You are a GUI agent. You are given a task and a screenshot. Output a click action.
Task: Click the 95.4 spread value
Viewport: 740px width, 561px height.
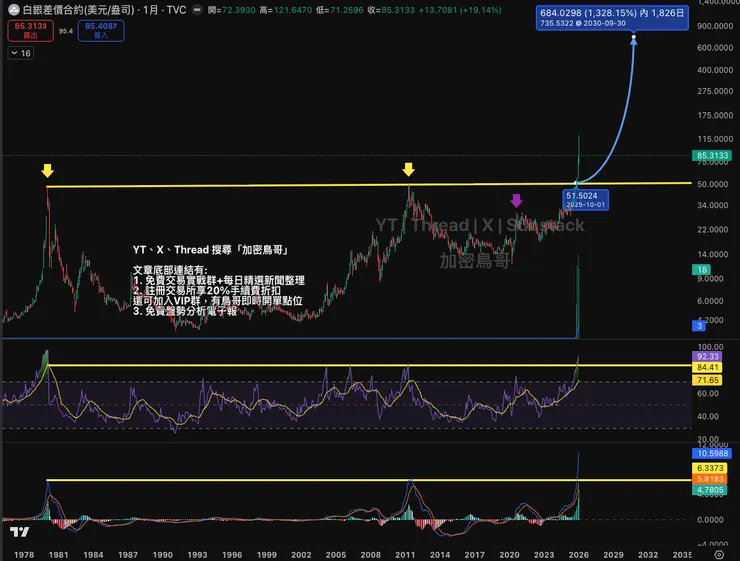pyautogui.click(x=66, y=31)
